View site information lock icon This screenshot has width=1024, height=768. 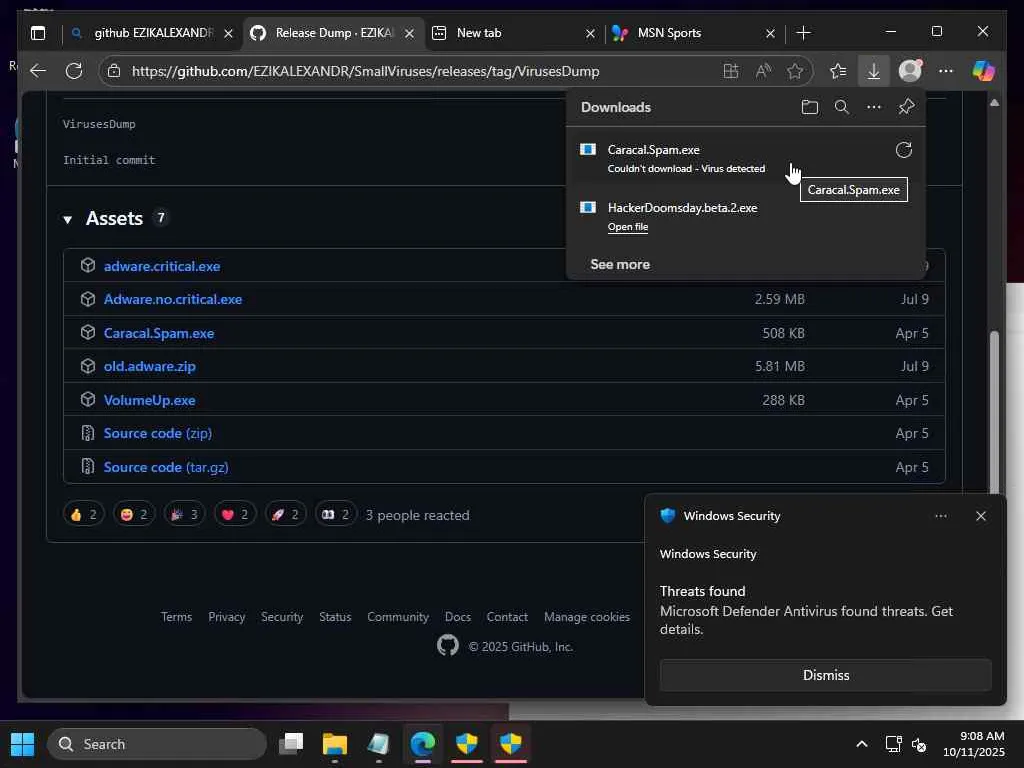114,71
